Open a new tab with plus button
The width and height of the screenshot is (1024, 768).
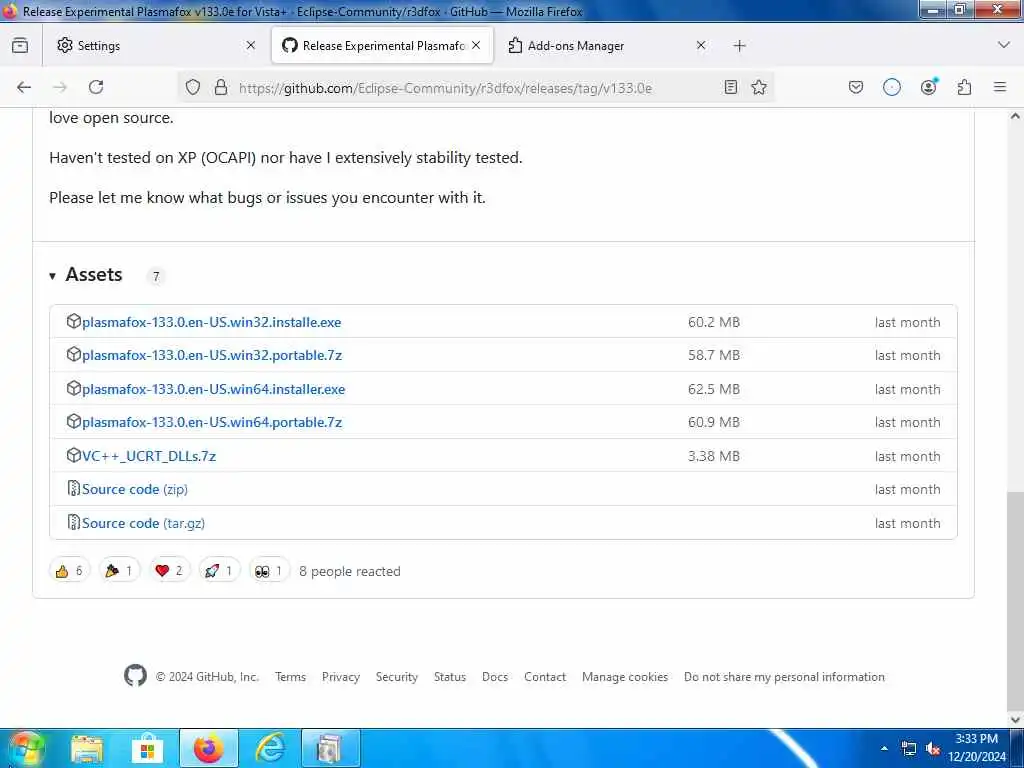pos(739,46)
